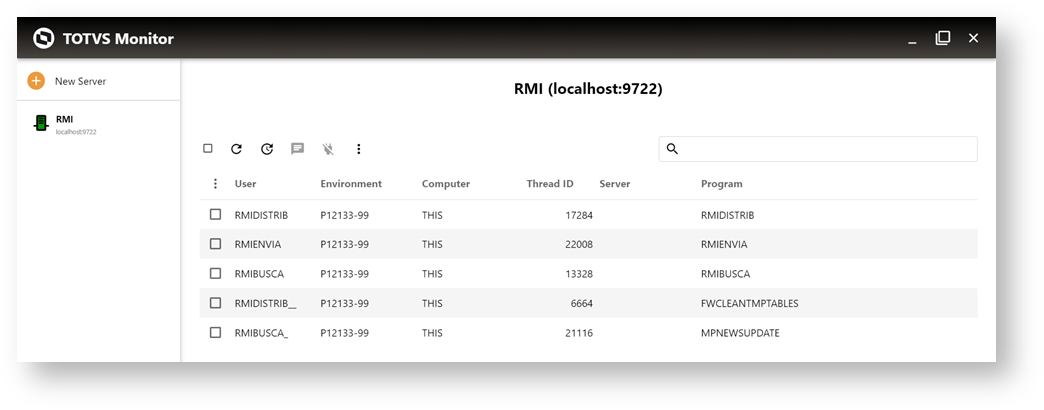The width and height of the screenshot is (1044, 410).
Task: Click computer THIS in FWCLEANTMPTABLES row
Action: point(432,304)
